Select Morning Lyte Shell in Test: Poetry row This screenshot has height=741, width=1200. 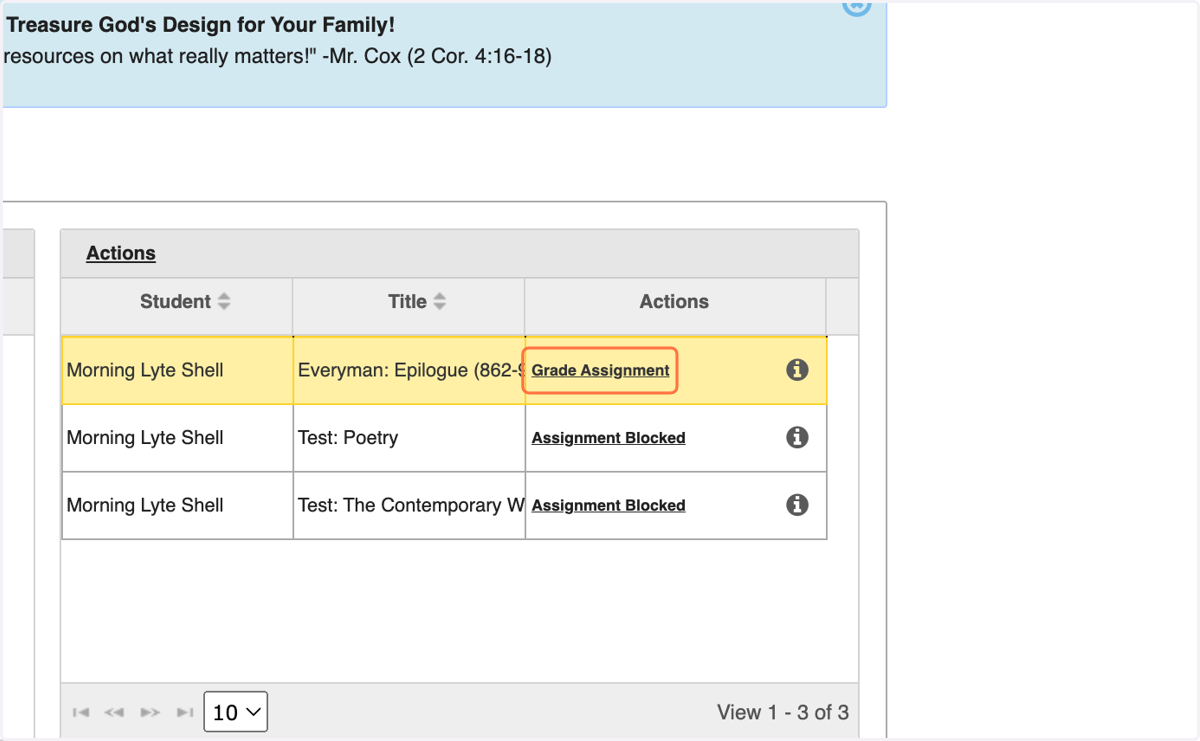click(145, 437)
